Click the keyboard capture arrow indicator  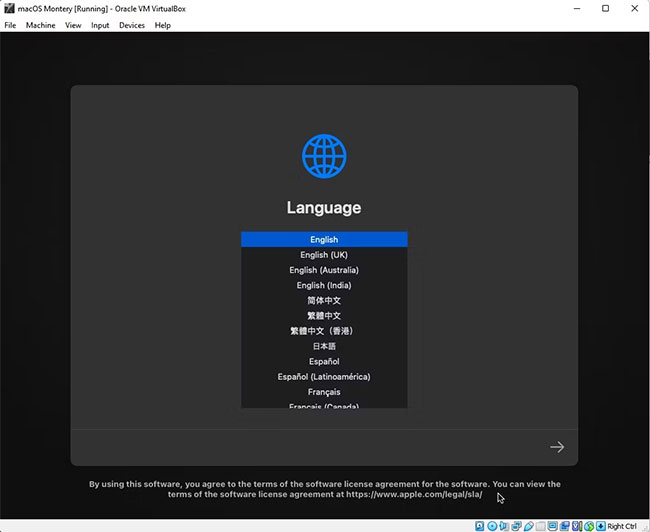[x=601, y=526]
